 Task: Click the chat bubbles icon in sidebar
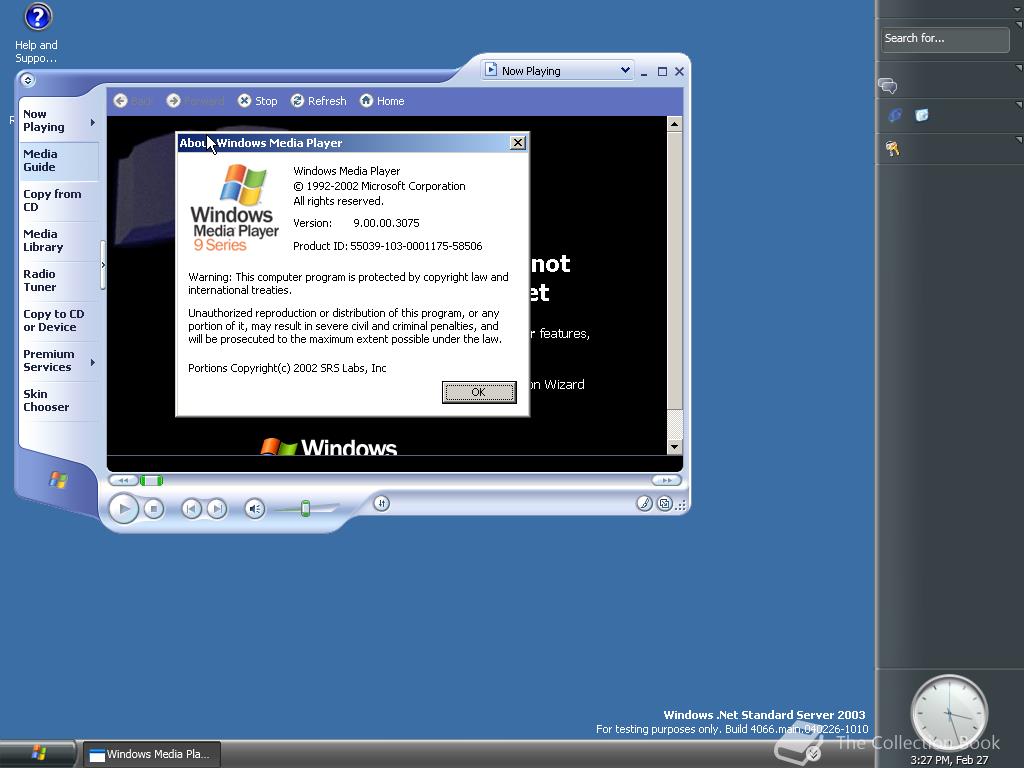coord(888,86)
